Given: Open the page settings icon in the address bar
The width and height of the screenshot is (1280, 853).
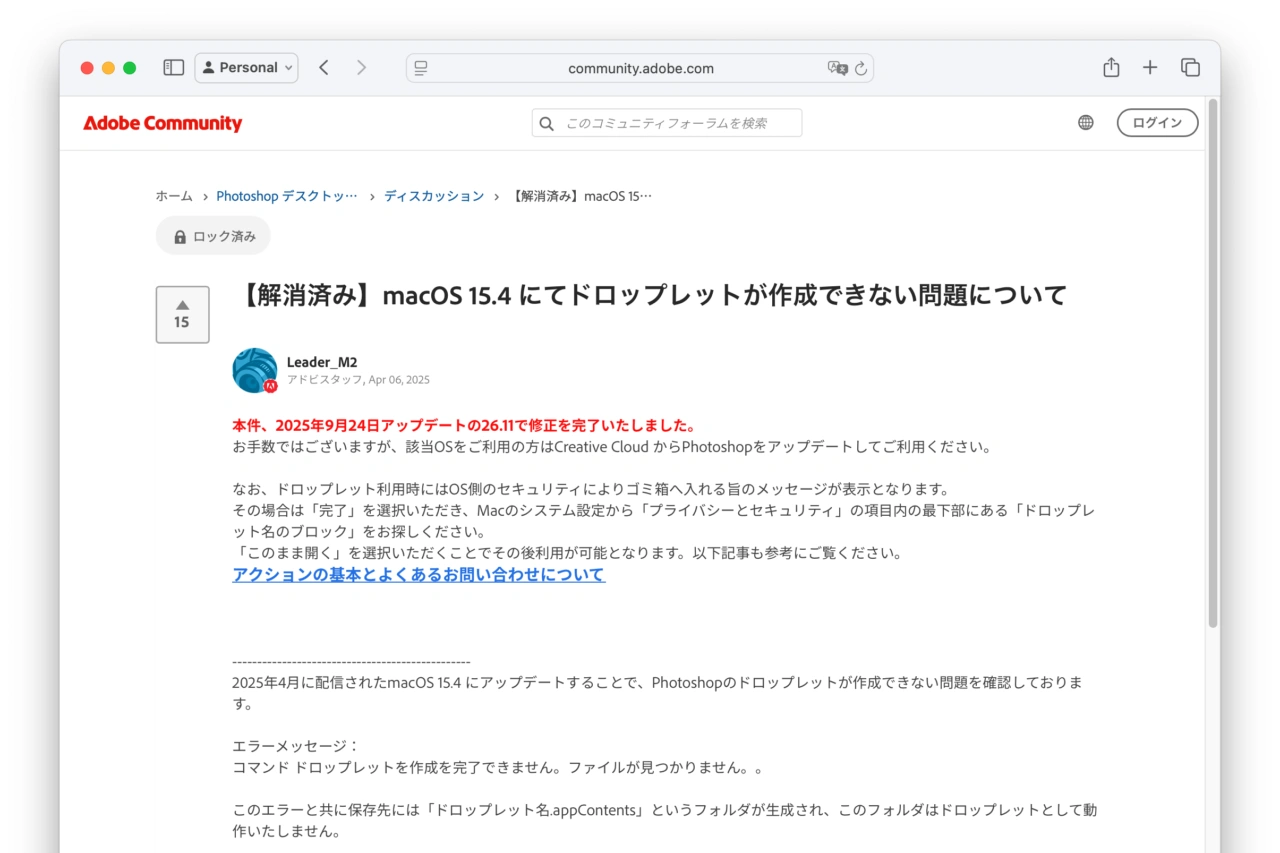Looking at the screenshot, I should (x=421, y=67).
